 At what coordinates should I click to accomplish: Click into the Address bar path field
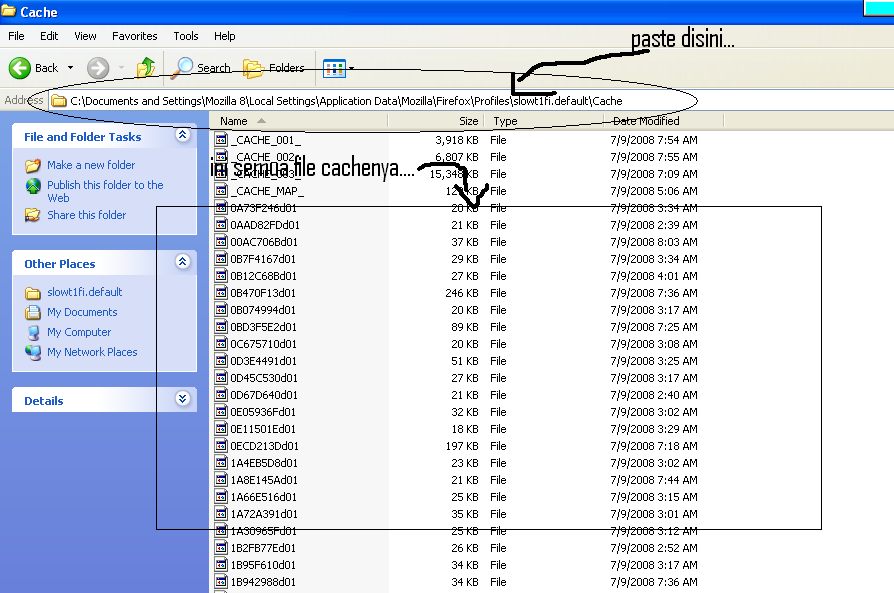click(x=400, y=100)
